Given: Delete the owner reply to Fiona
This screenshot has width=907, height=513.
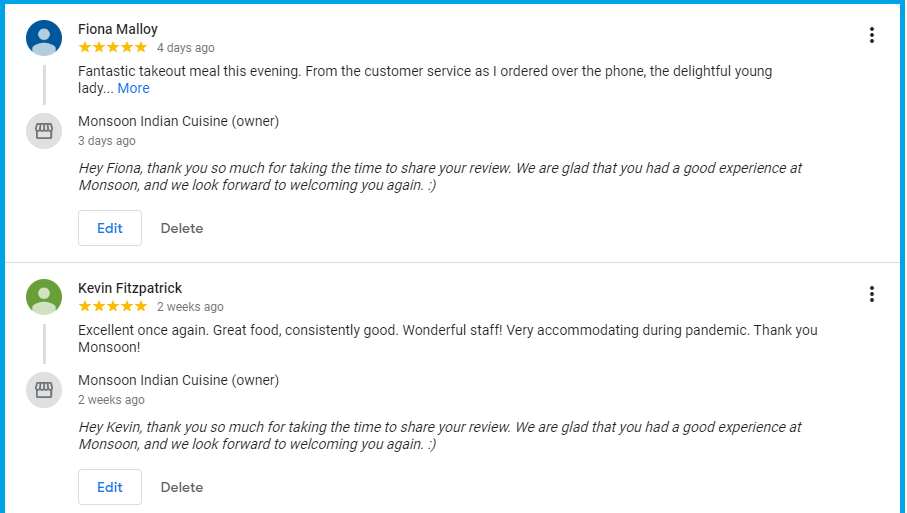Looking at the screenshot, I should 182,228.
